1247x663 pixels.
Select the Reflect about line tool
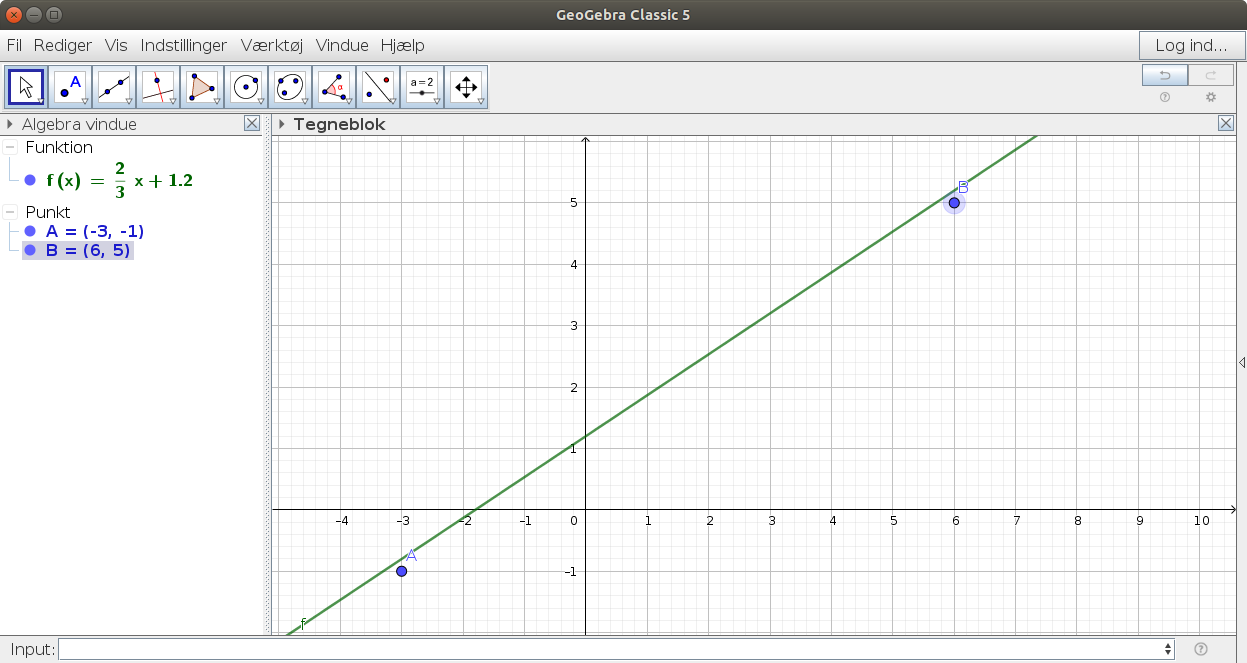point(378,87)
